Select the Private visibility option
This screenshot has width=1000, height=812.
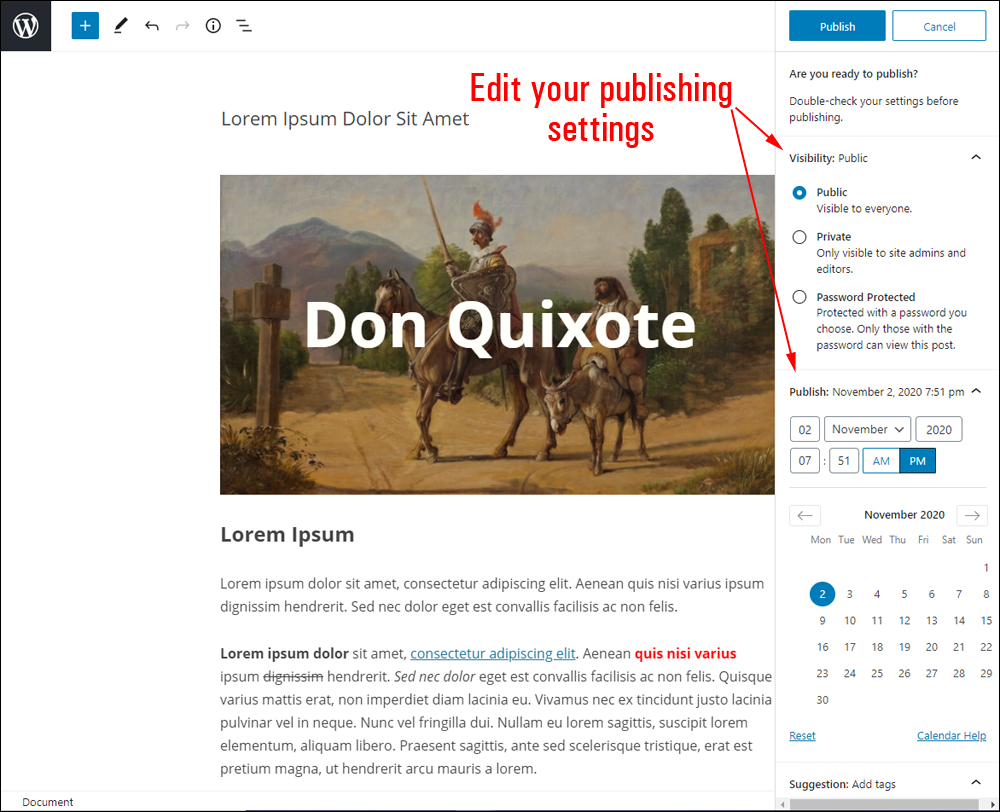pos(799,237)
